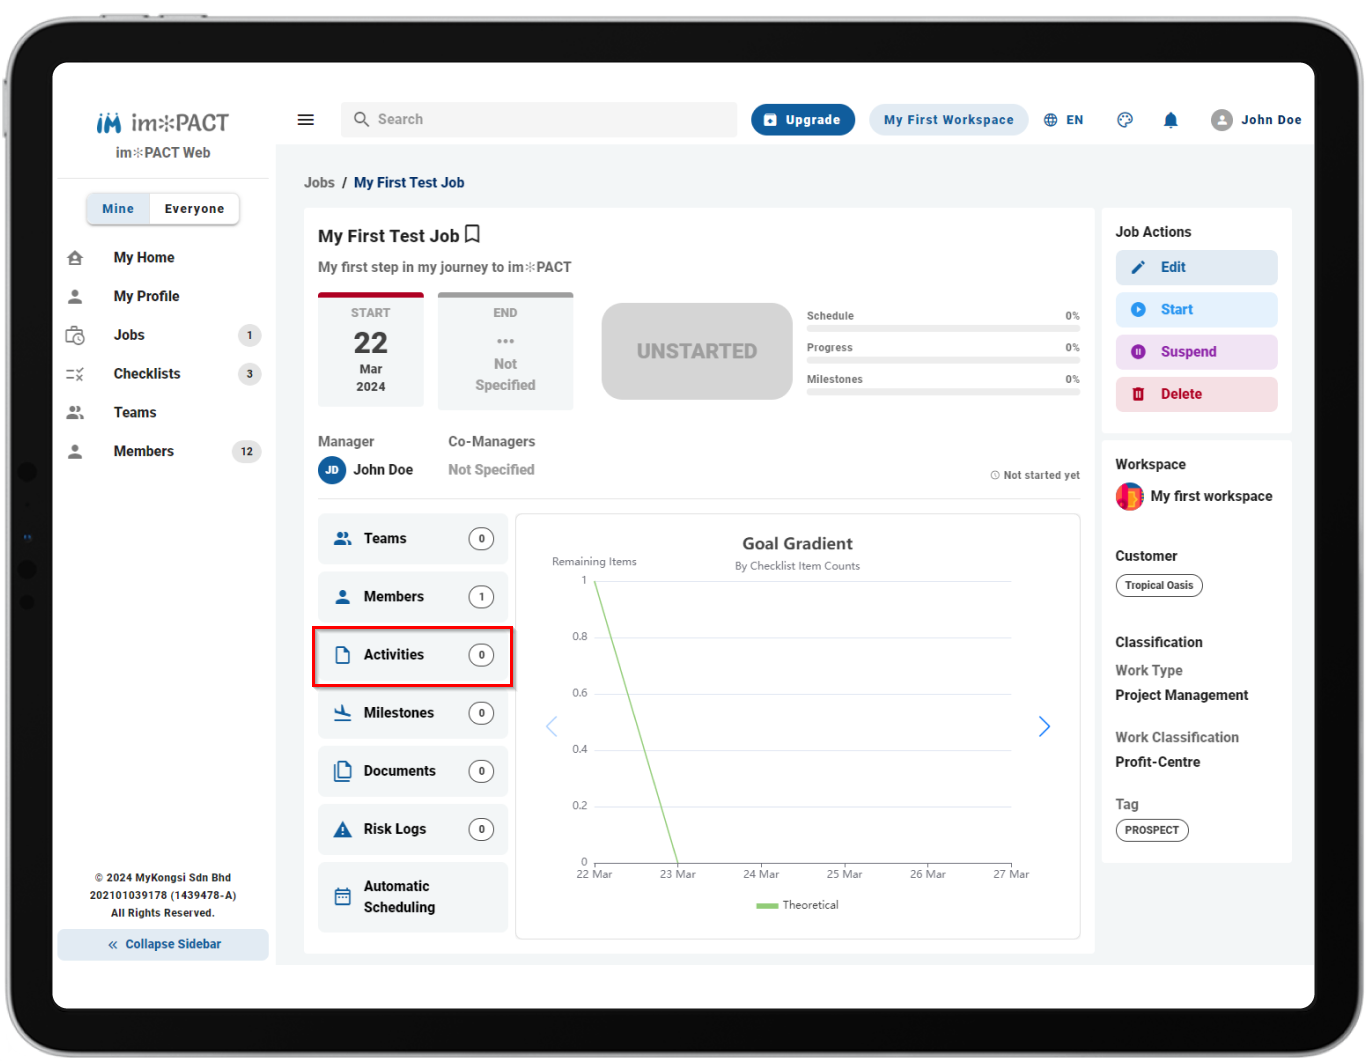The width and height of the screenshot is (1366, 1061).
Task: Click the Search input field
Action: coord(539,120)
